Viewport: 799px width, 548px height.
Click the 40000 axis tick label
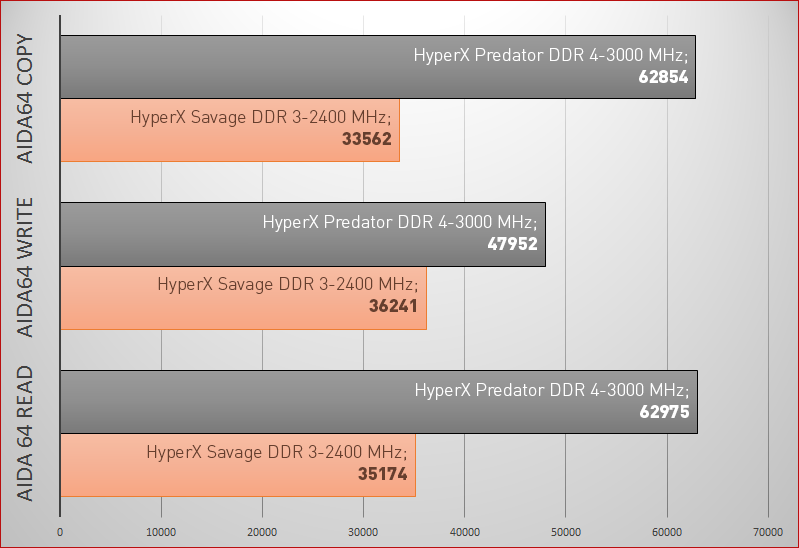(x=465, y=533)
